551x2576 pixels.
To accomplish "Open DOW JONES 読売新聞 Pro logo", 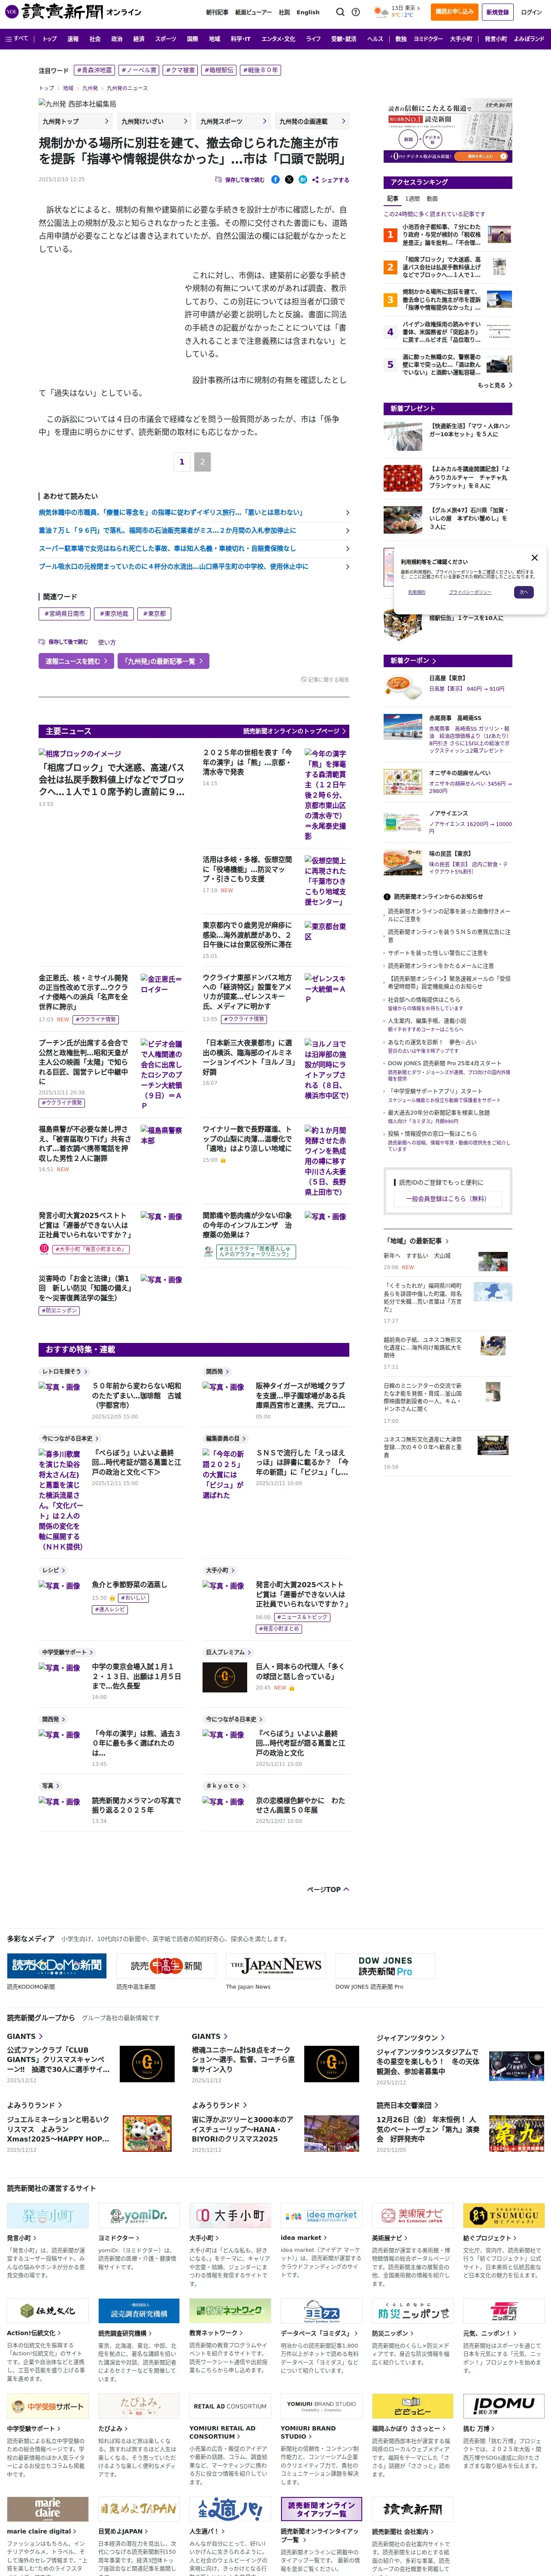I will pos(385,1965).
